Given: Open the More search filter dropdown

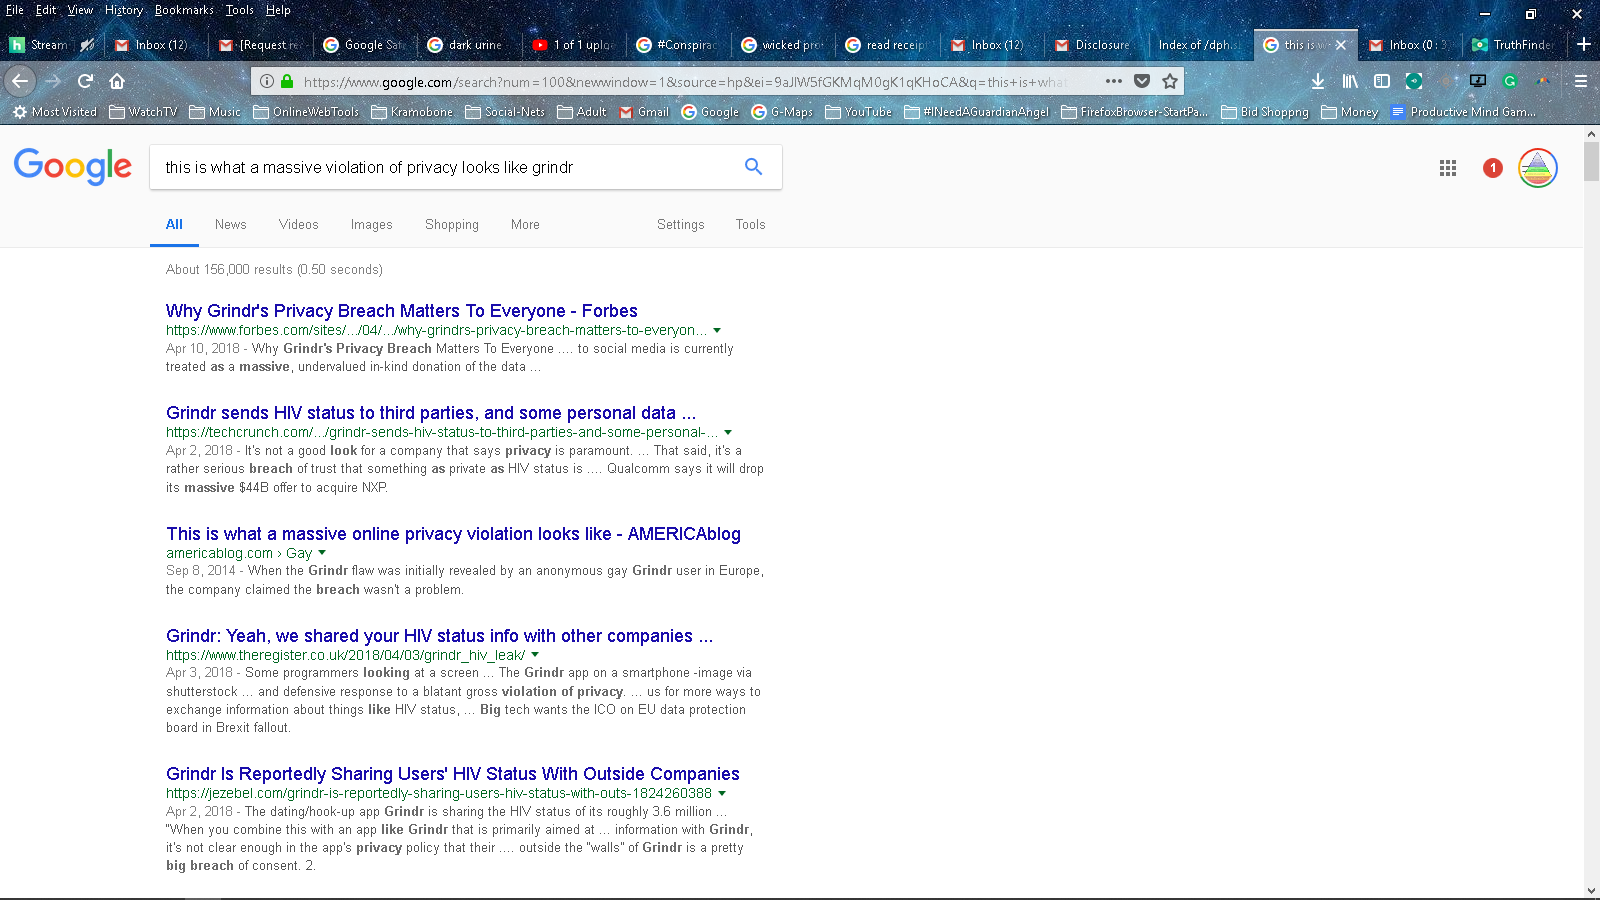Looking at the screenshot, I should click(525, 225).
